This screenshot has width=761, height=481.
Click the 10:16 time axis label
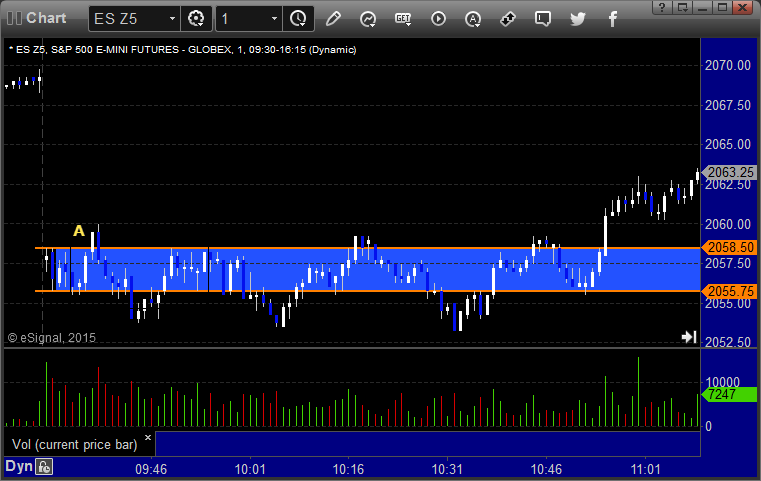tap(348, 469)
